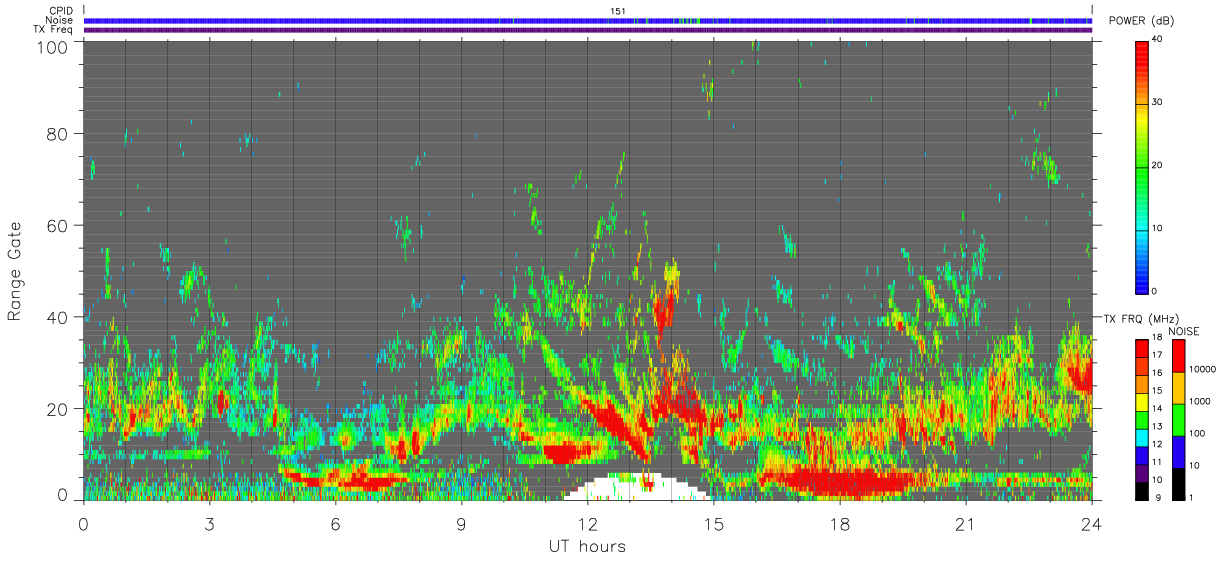Click the 6 tick on the UT hours axis
The width and height of the screenshot is (1228, 567).
tap(336, 523)
